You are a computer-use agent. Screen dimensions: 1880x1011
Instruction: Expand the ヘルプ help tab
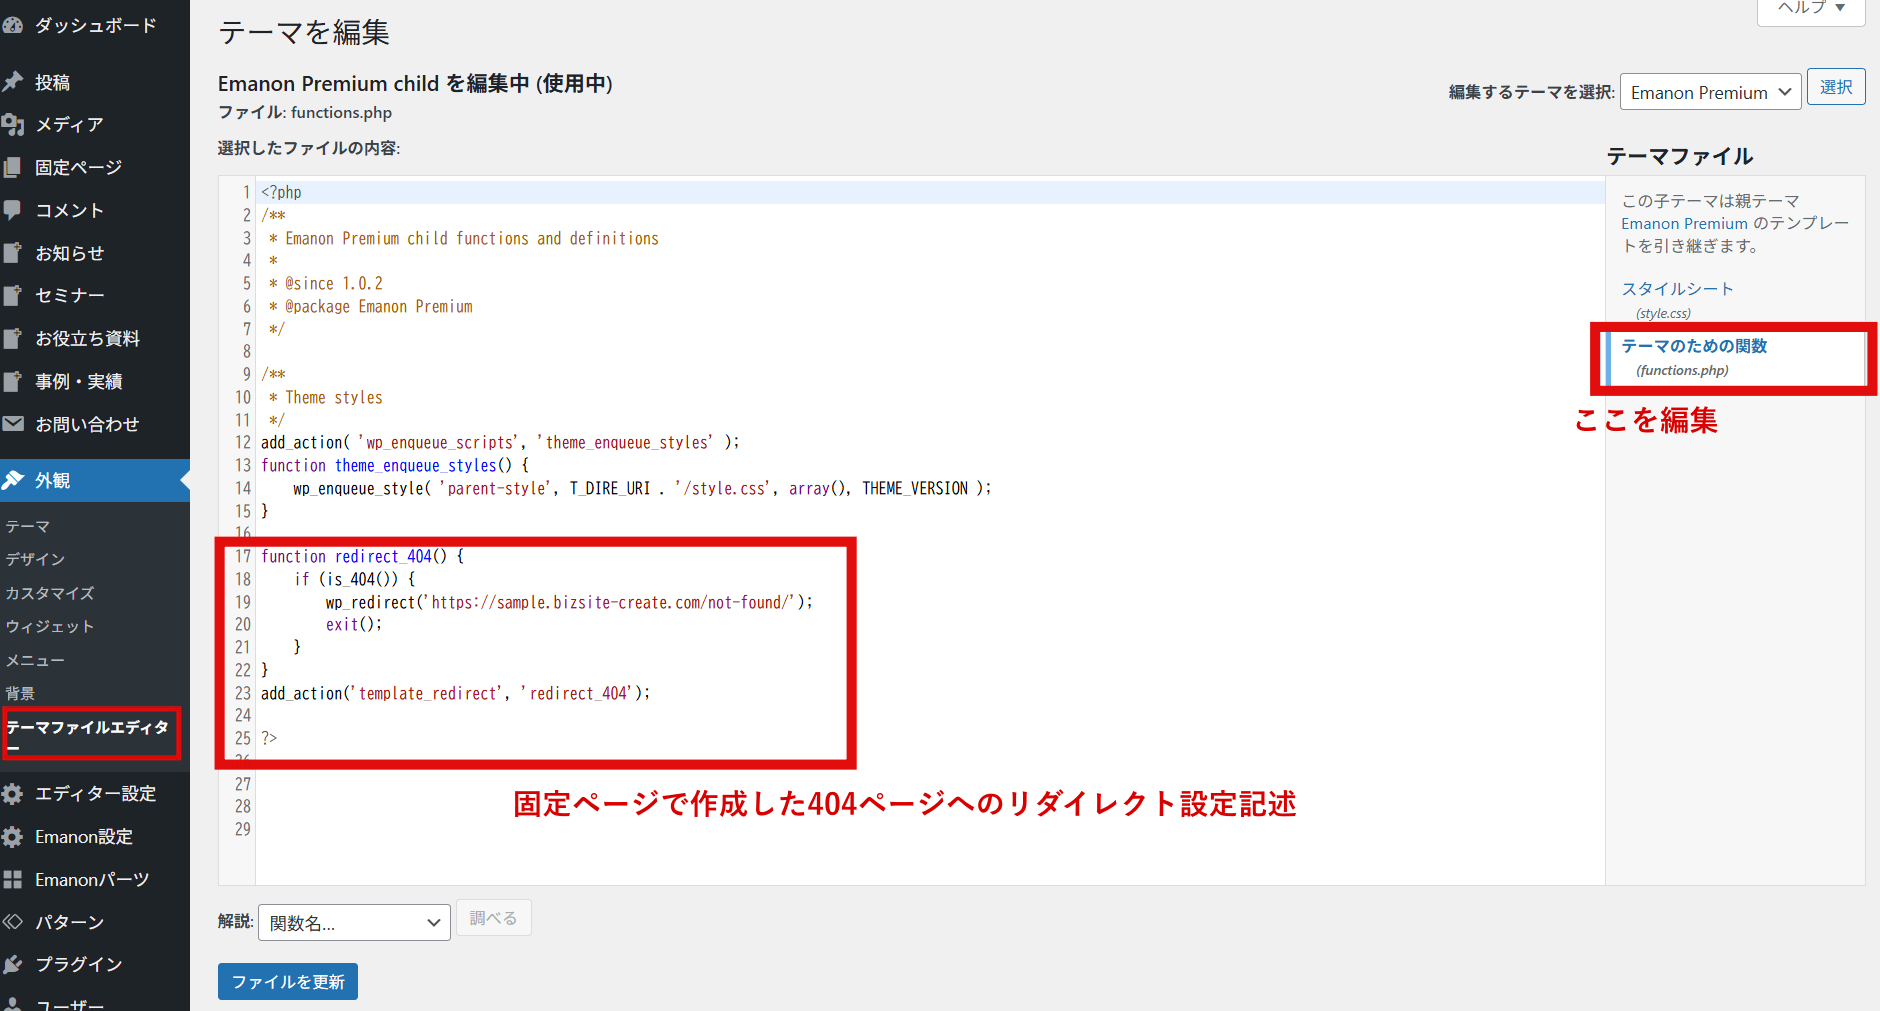[1811, 8]
